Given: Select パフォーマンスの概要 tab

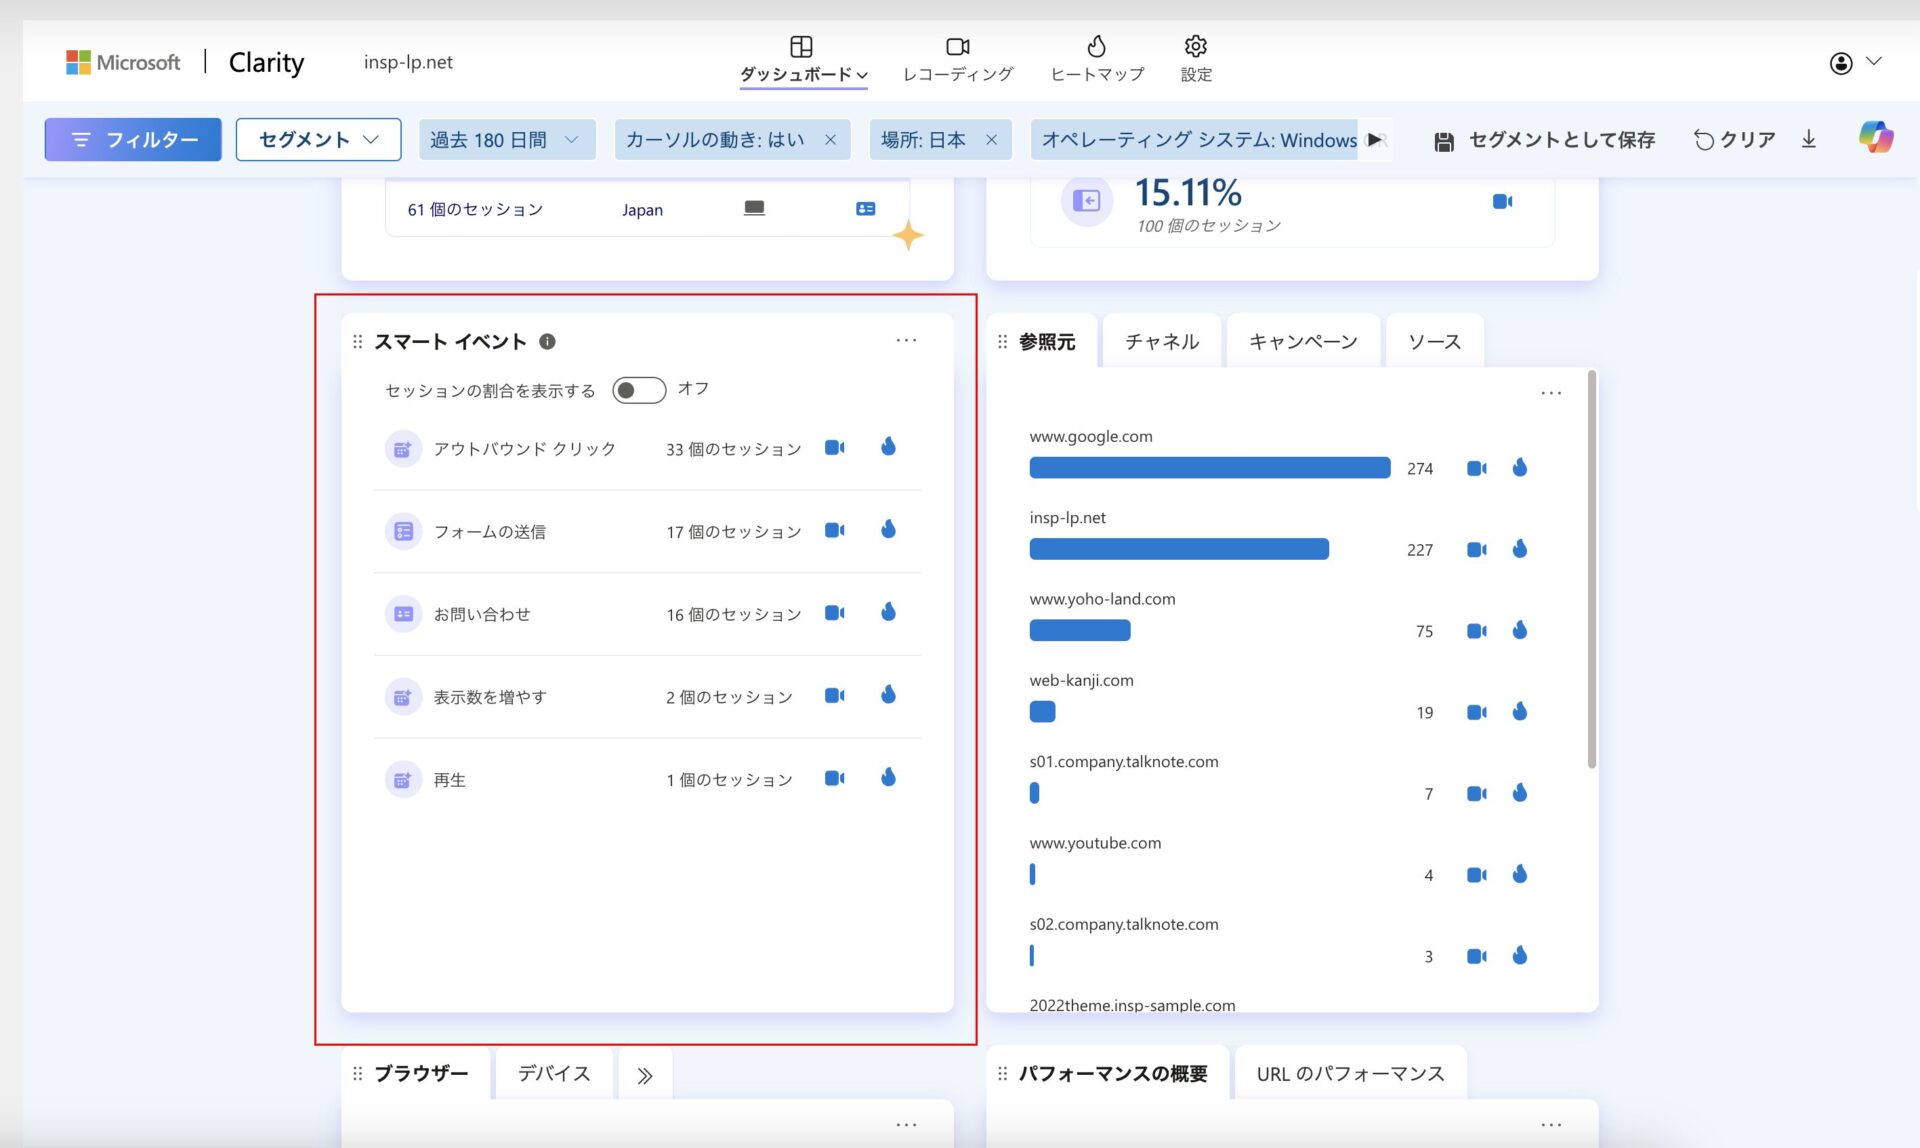Looking at the screenshot, I should click(x=1112, y=1074).
